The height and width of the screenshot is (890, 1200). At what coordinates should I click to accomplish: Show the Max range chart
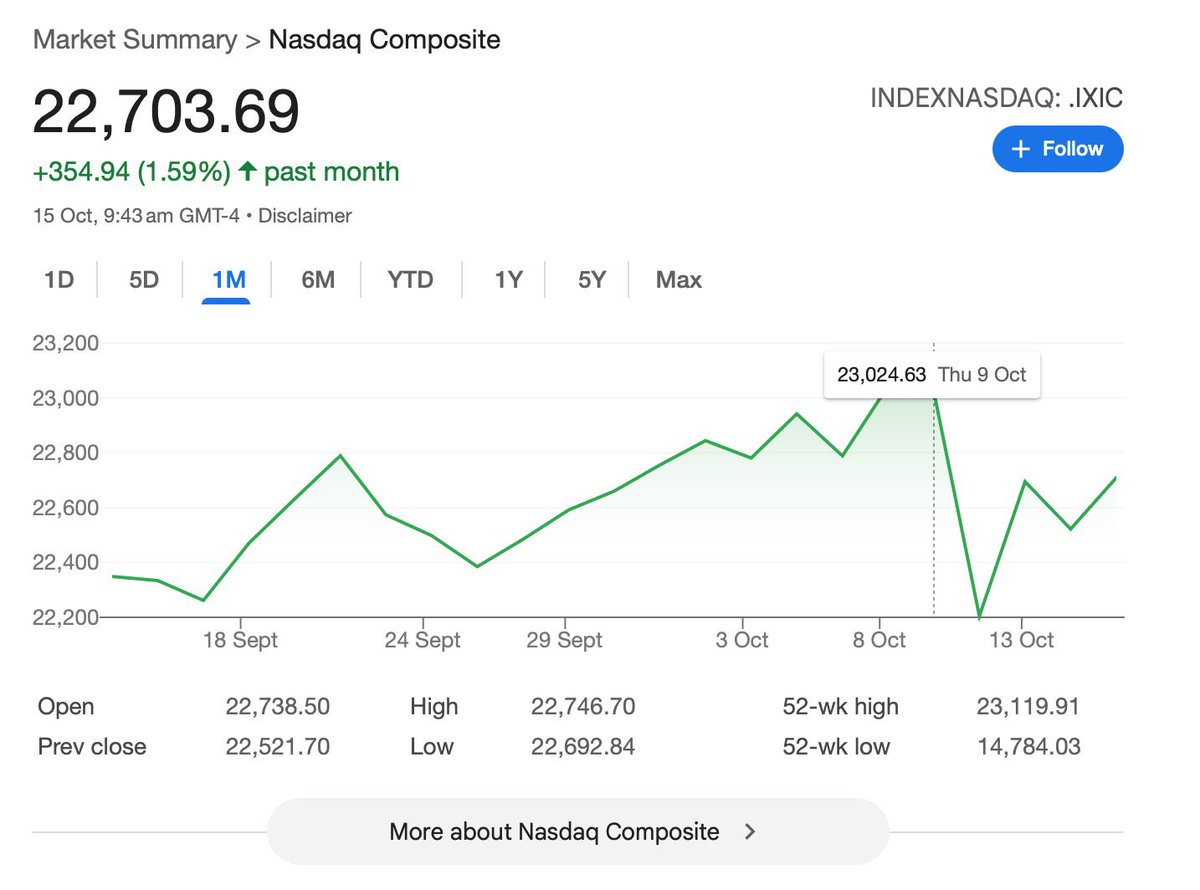pyautogui.click(x=679, y=280)
